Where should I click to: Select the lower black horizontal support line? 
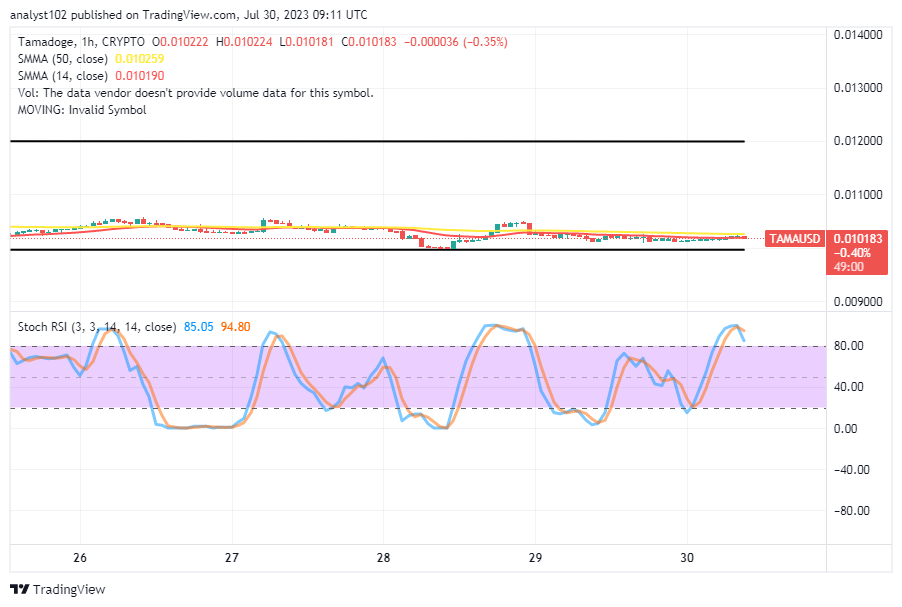tap(377, 250)
